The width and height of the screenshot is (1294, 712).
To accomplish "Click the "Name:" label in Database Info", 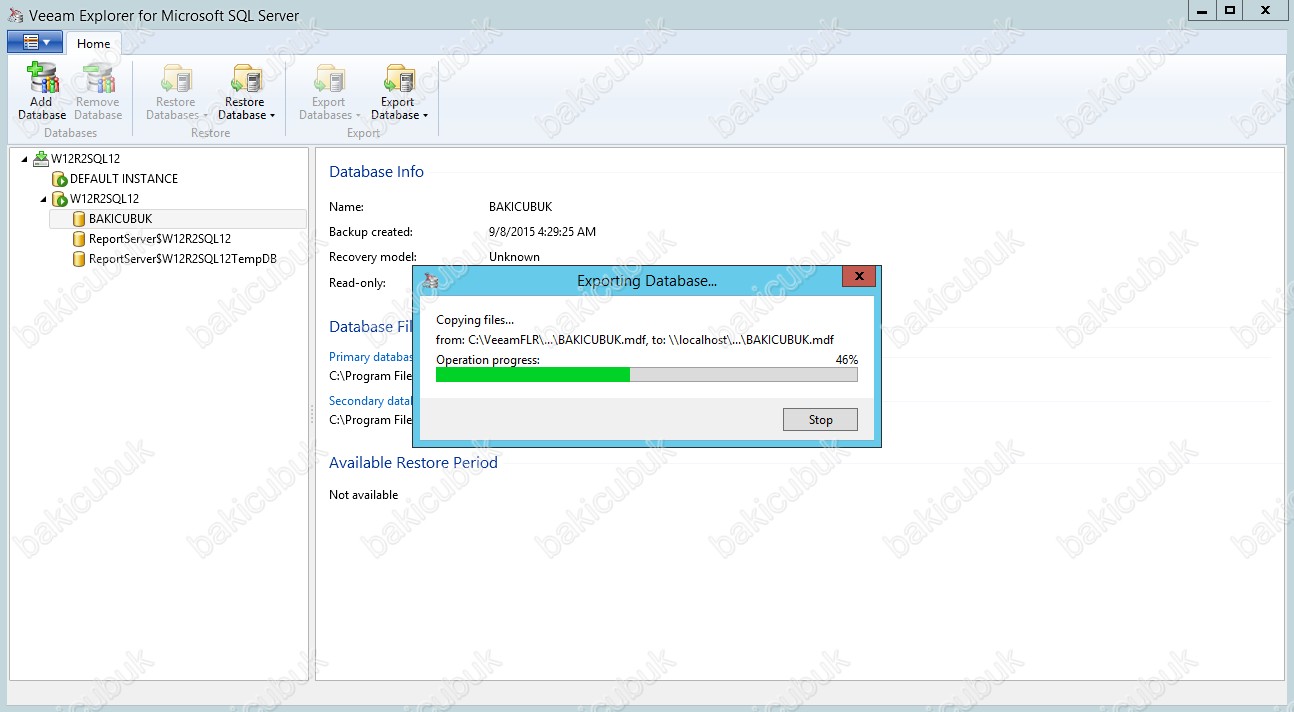I will click(x=346, y=207).
